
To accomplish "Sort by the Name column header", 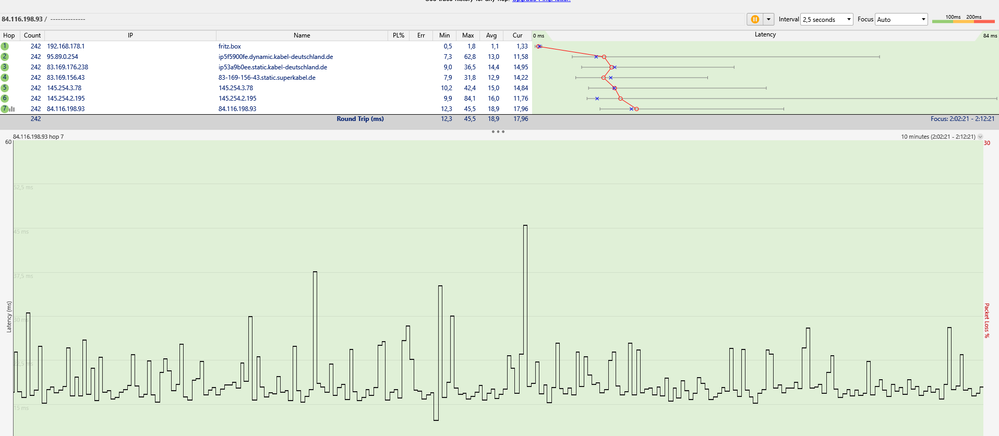I will (x=302, y=35).
